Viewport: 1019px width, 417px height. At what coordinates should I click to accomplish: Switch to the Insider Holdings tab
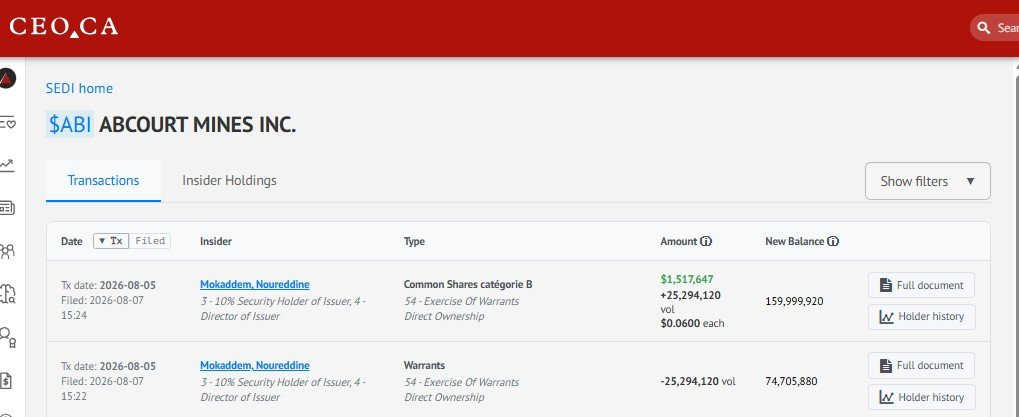(229, 181)
